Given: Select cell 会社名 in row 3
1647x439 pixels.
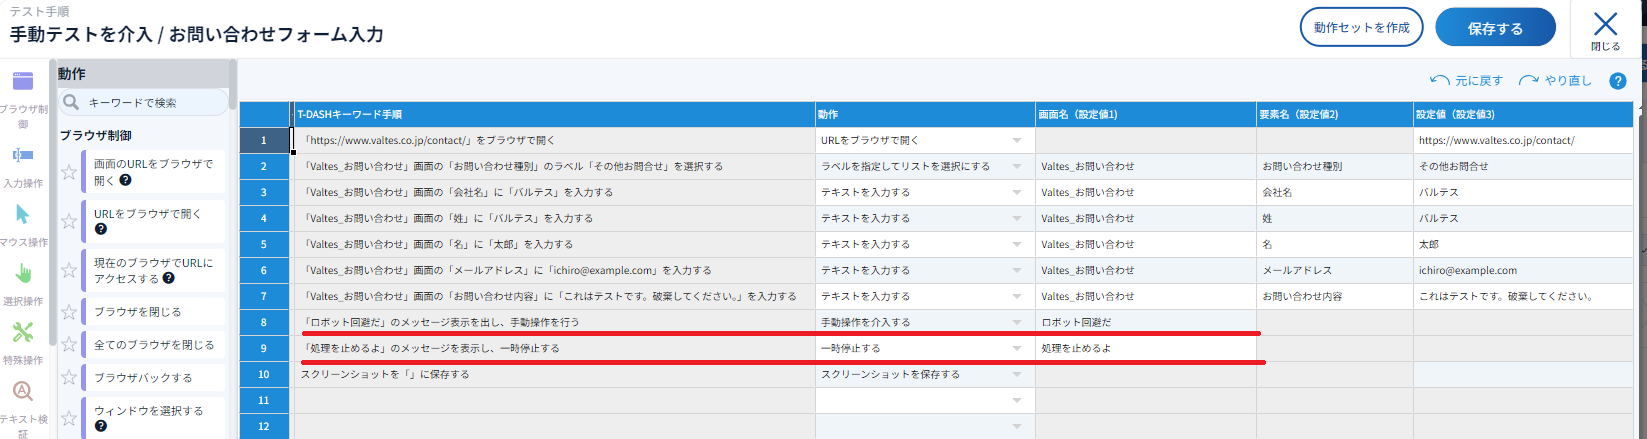Looking at the screenshot, I should [1335, 193].
